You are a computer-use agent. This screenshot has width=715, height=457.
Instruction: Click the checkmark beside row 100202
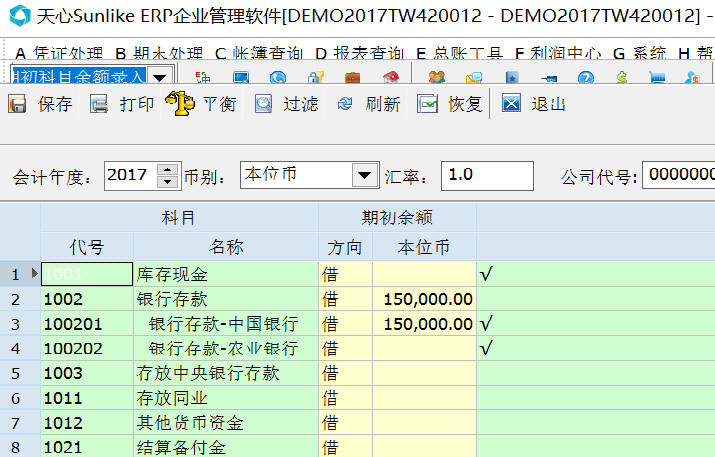[486, 348]
